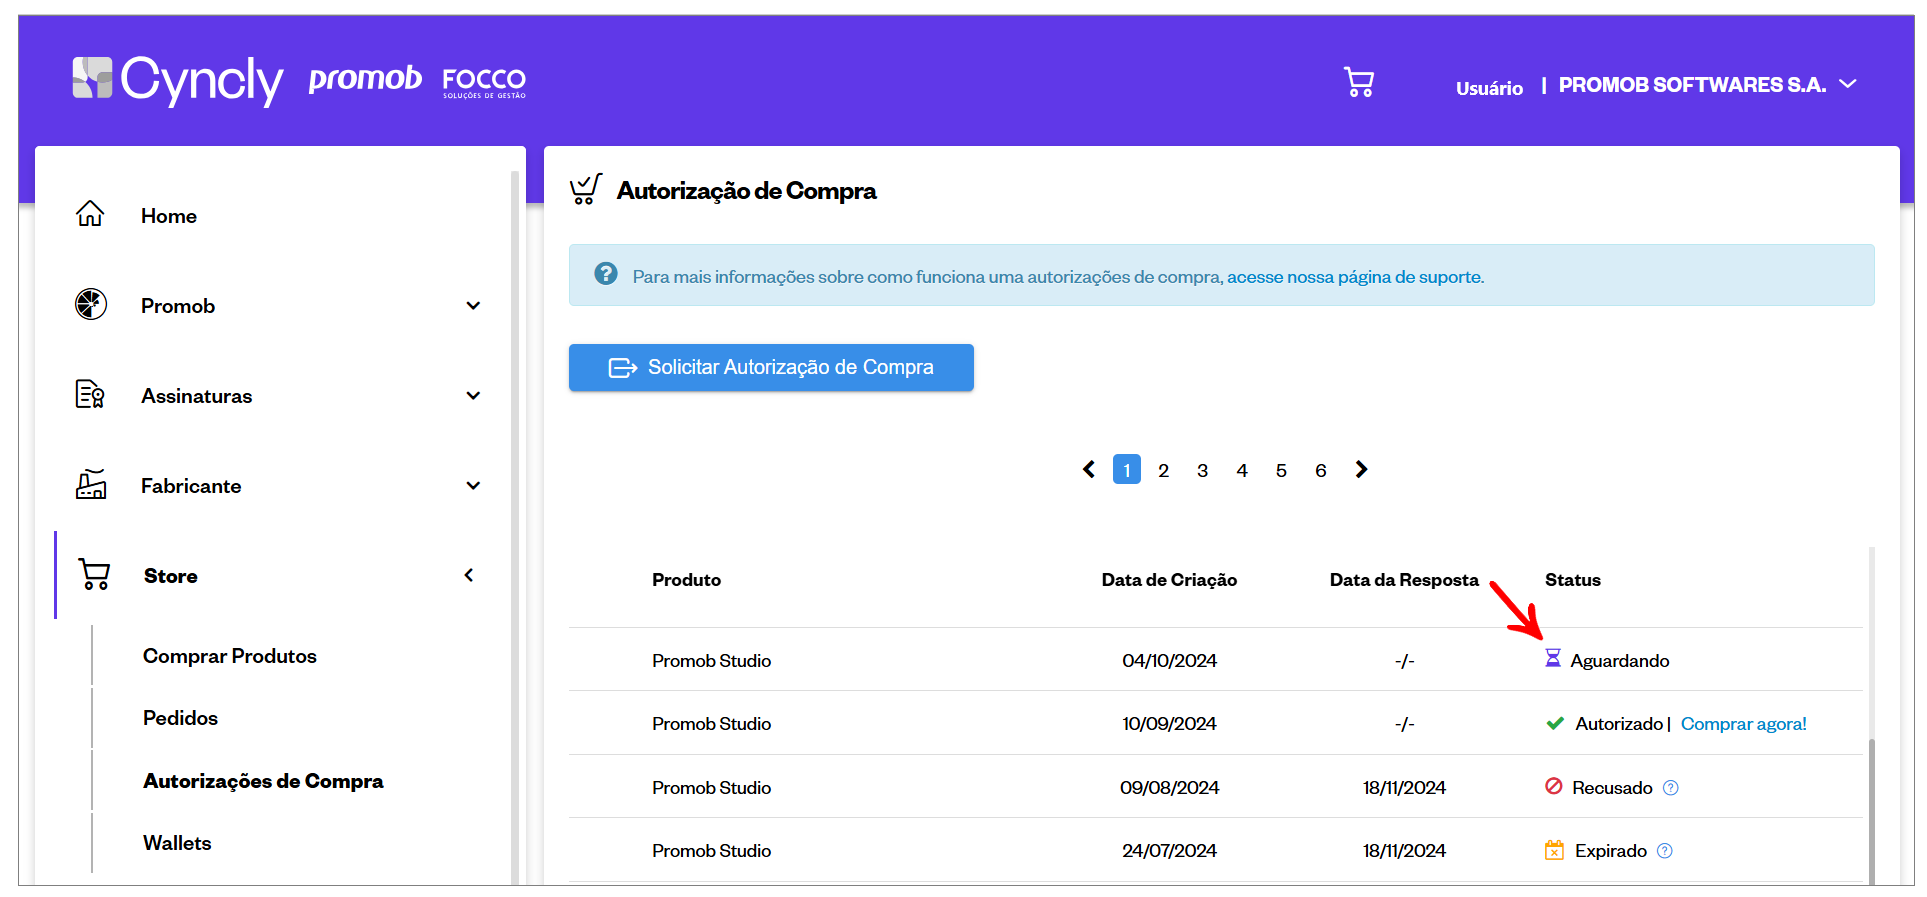This screenshot has width=1927, height=897.
Task: Go to page 1
Action: [x=1127, y=469]
